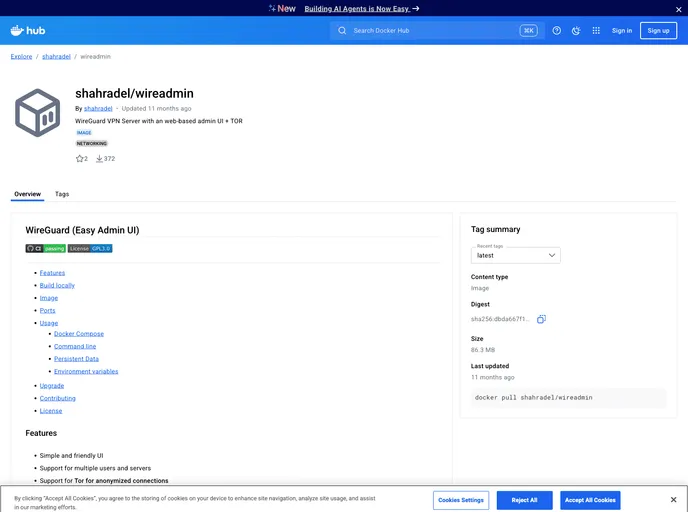Click the sha256:dbda667f1 digest text

500,319
